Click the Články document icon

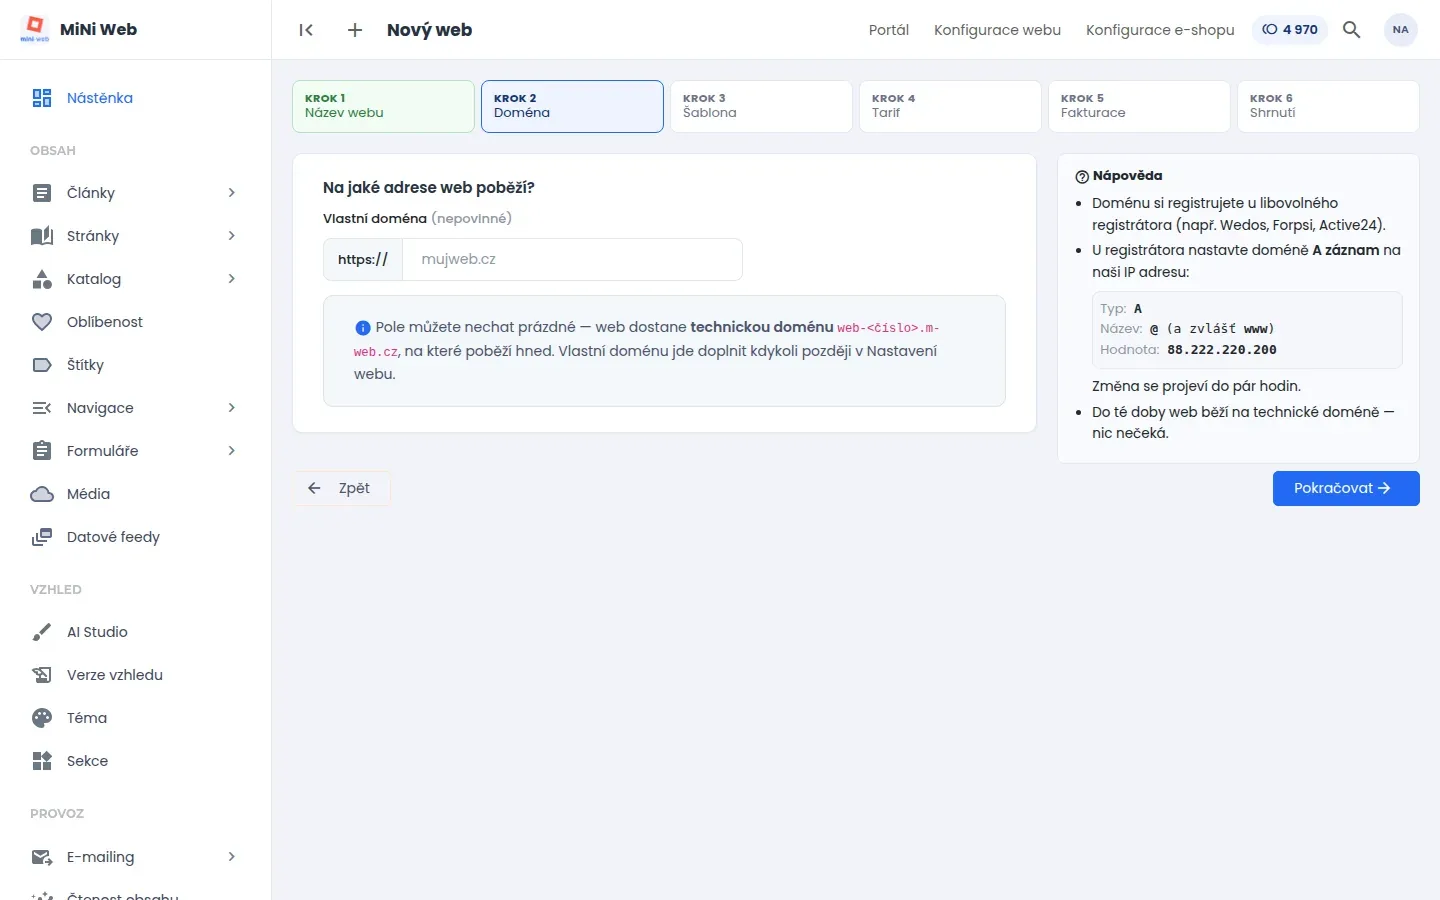42,193
